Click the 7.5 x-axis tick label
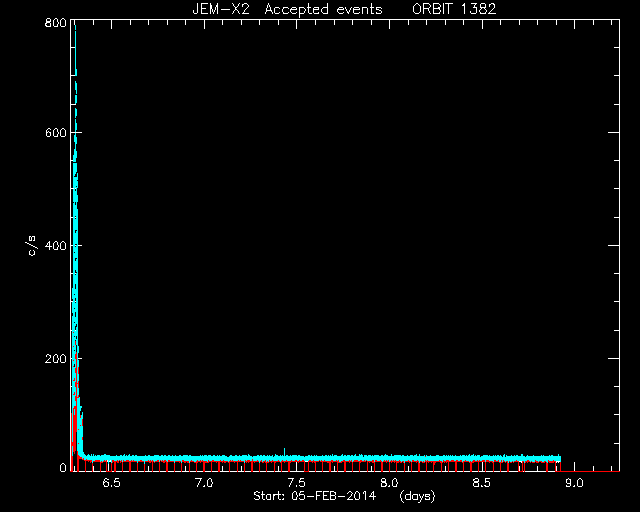 (296, 483)
